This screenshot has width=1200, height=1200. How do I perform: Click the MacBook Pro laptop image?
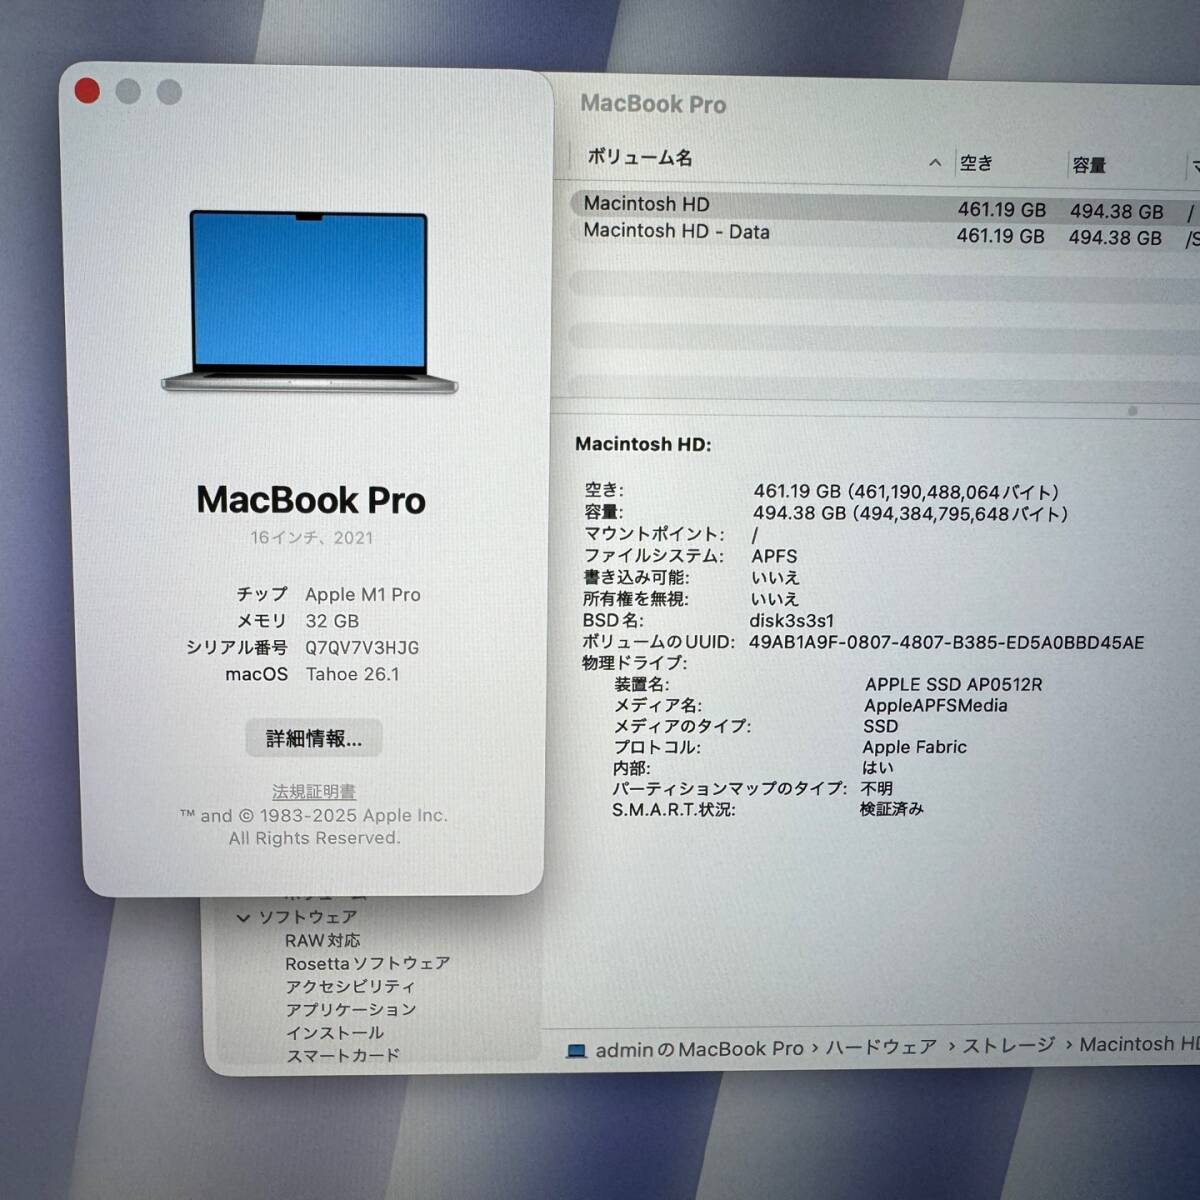coord(310,301)
